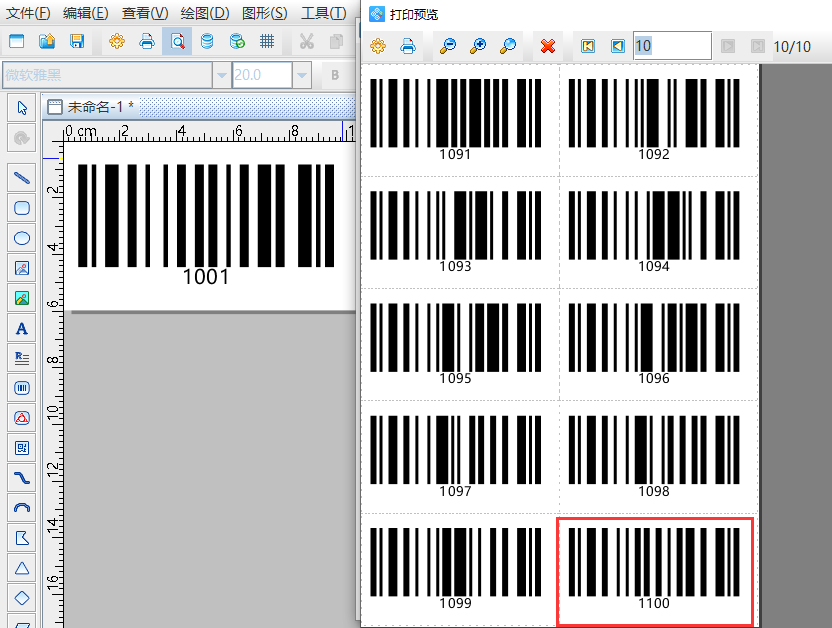This screenshot has width=832, height=628.
Task: Select the rounded rectangle tool
Action: [x=22, y=208]
